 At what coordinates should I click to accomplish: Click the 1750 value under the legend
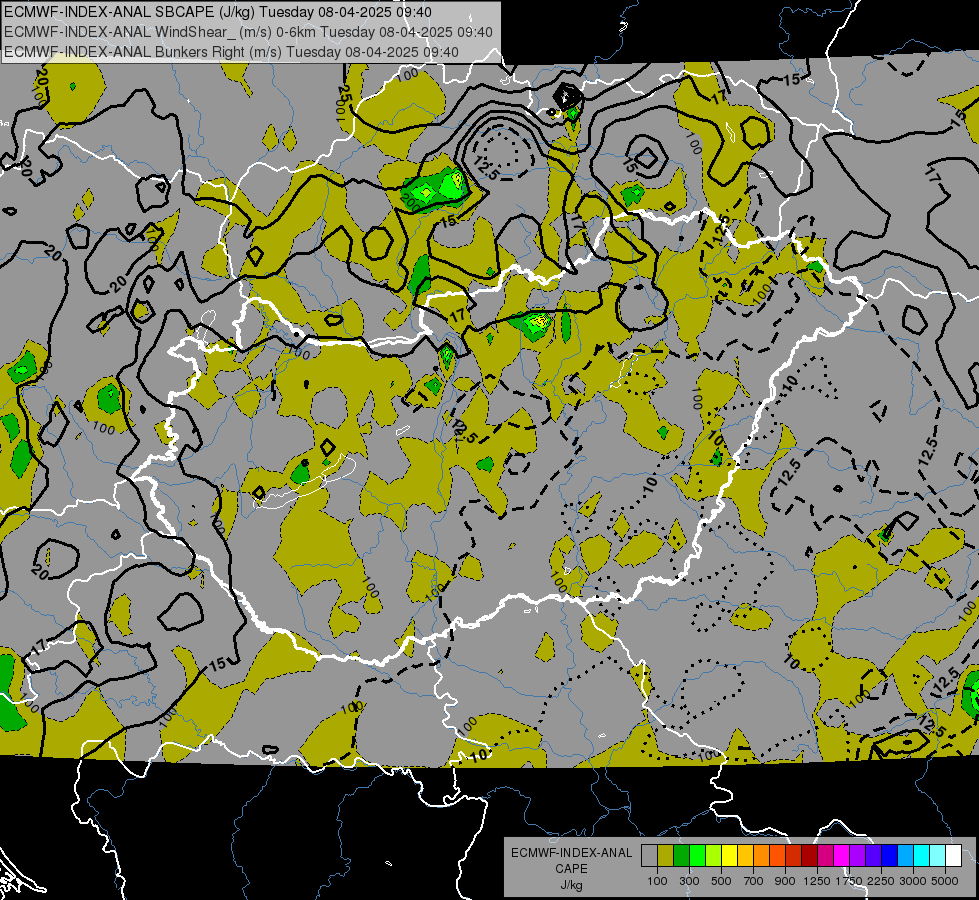coord(849,881)
